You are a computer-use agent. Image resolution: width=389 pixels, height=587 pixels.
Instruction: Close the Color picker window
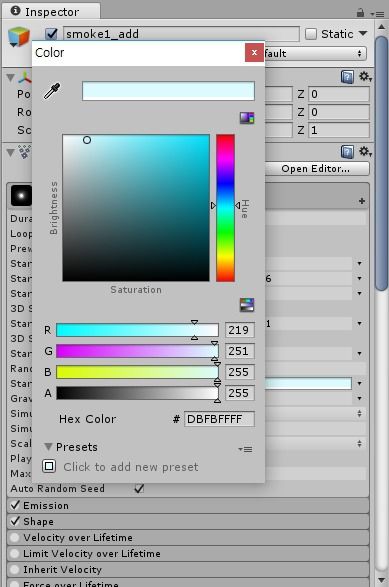[x=254, y=52]
